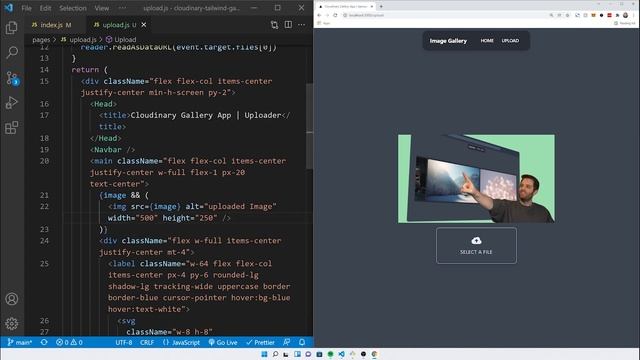
Task: Click the VS Code logo in title bar
Action: [9, 8]
